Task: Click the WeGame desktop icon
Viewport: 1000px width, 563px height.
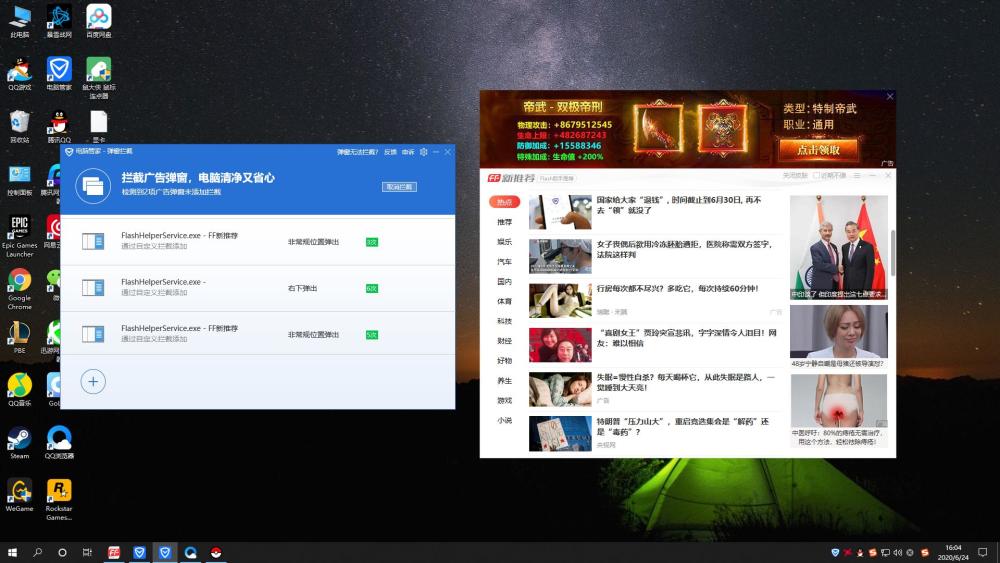Action: coord(19,495)
